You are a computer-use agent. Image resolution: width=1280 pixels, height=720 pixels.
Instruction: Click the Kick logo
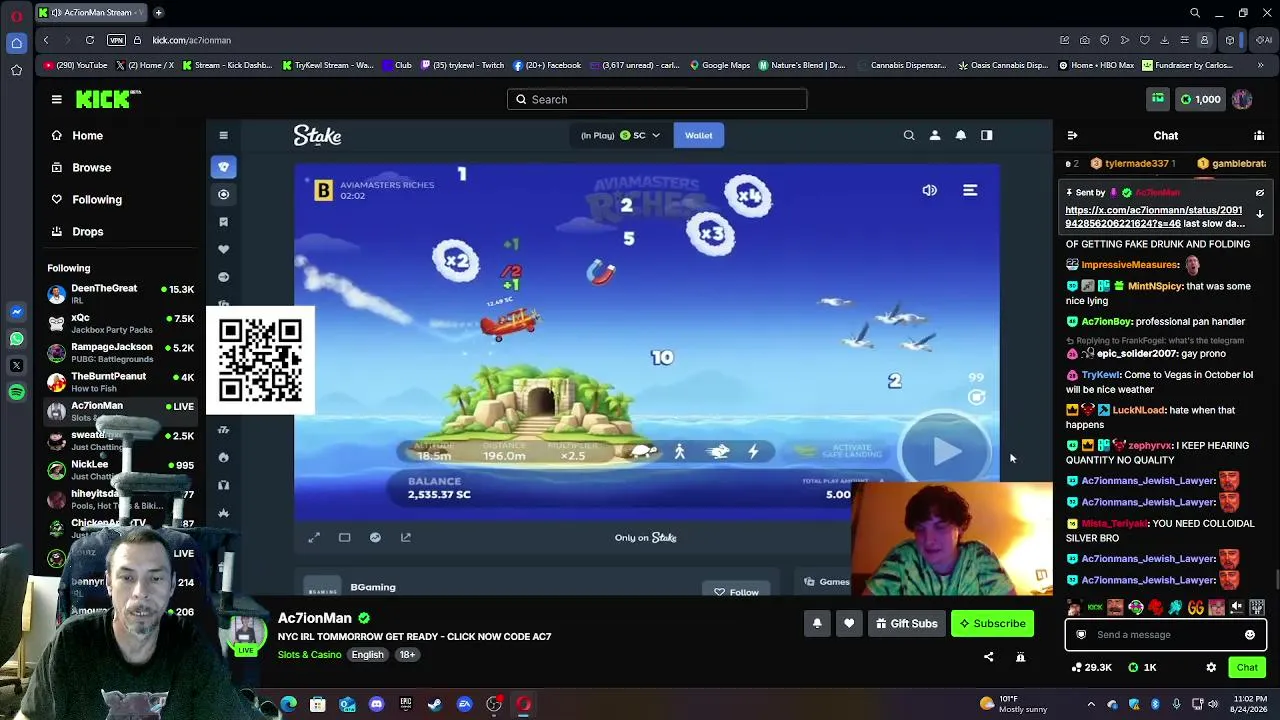107,99
